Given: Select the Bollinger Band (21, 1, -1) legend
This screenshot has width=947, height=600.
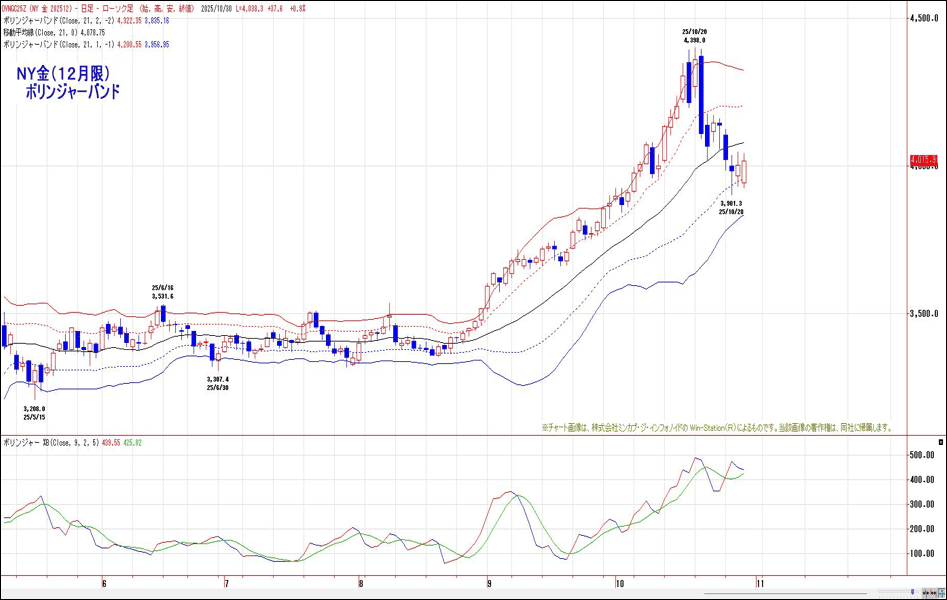Looking at the screenshot, I should tap(85, 45).
